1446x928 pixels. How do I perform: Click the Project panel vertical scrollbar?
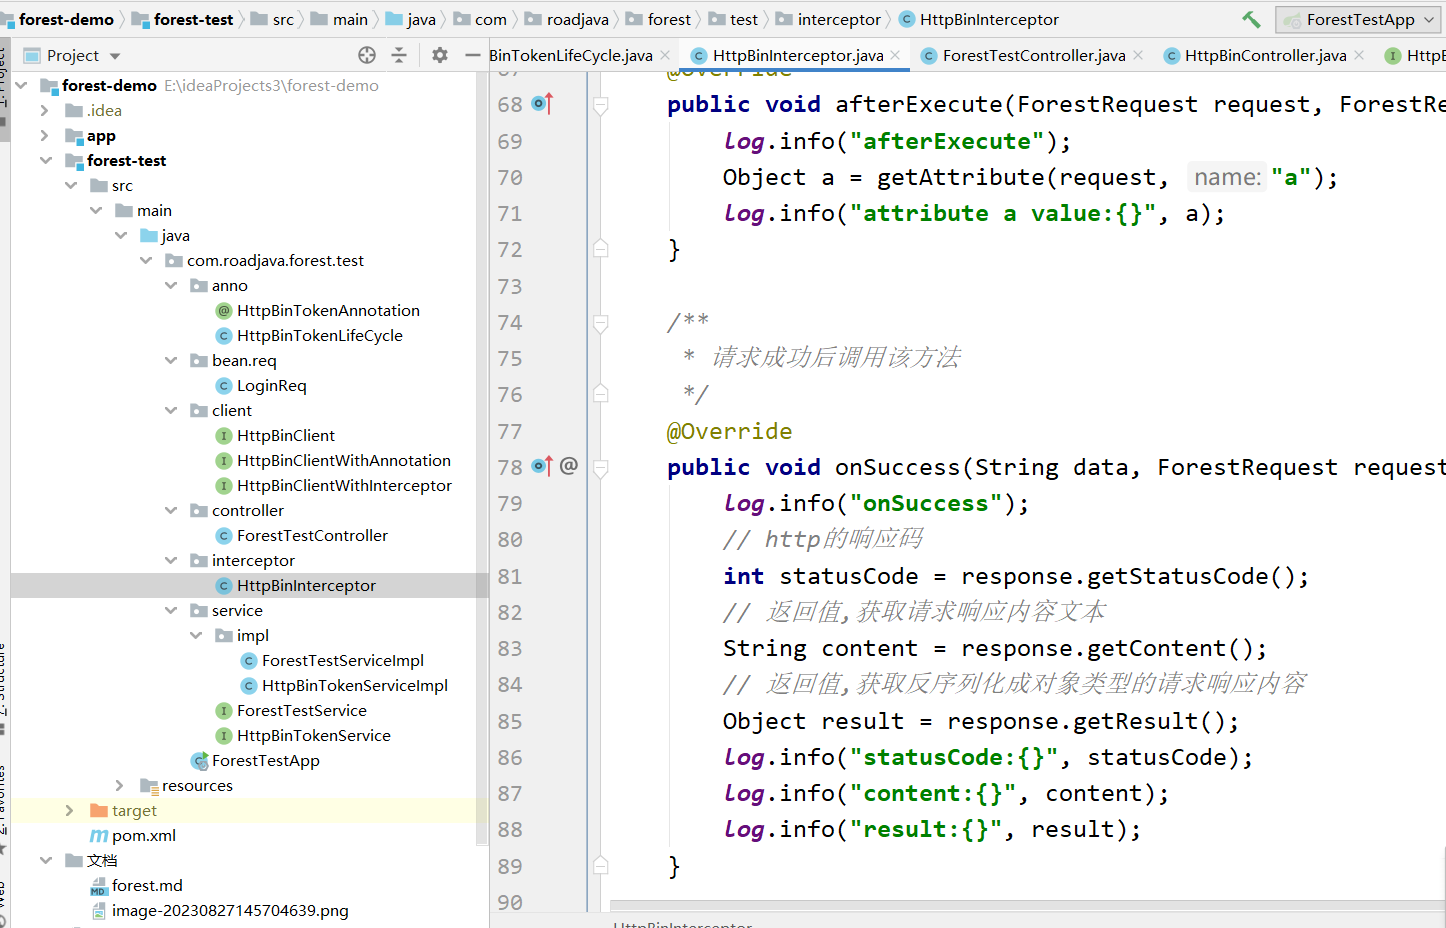pyautogui.click(x=482, y=460)
